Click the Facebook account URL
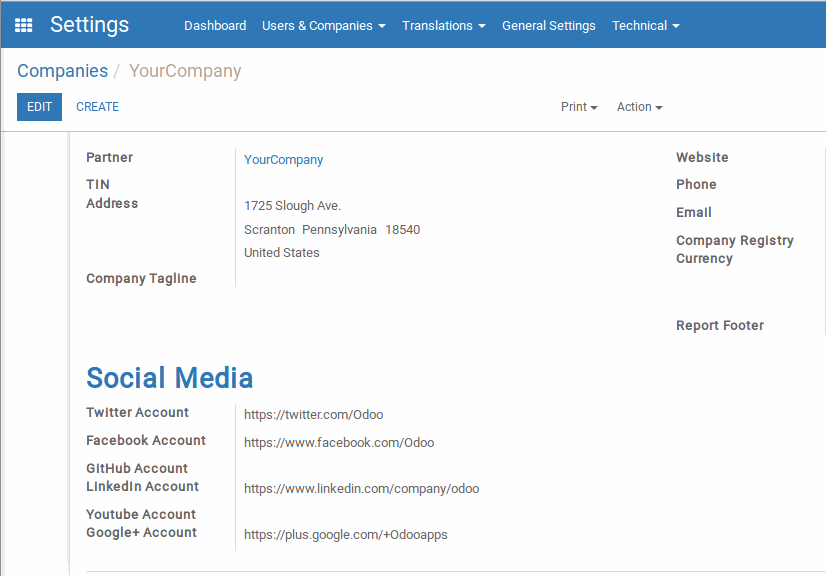Image resolution: width=826 pixels, height=576 pixels. 339,443
